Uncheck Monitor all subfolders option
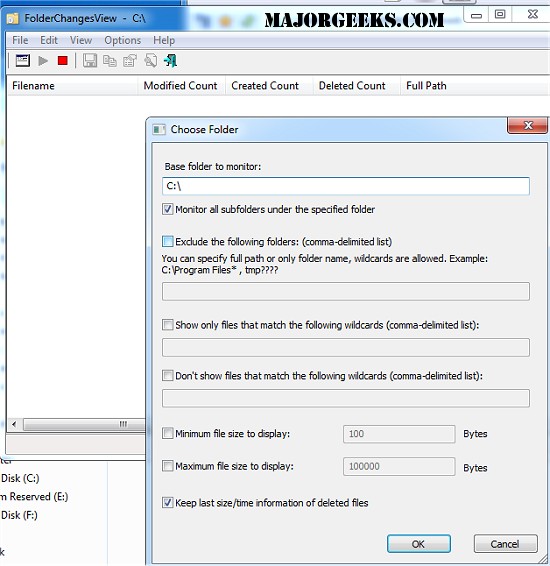Viewport: 550px width, 566px height. (x=167, y=209)
